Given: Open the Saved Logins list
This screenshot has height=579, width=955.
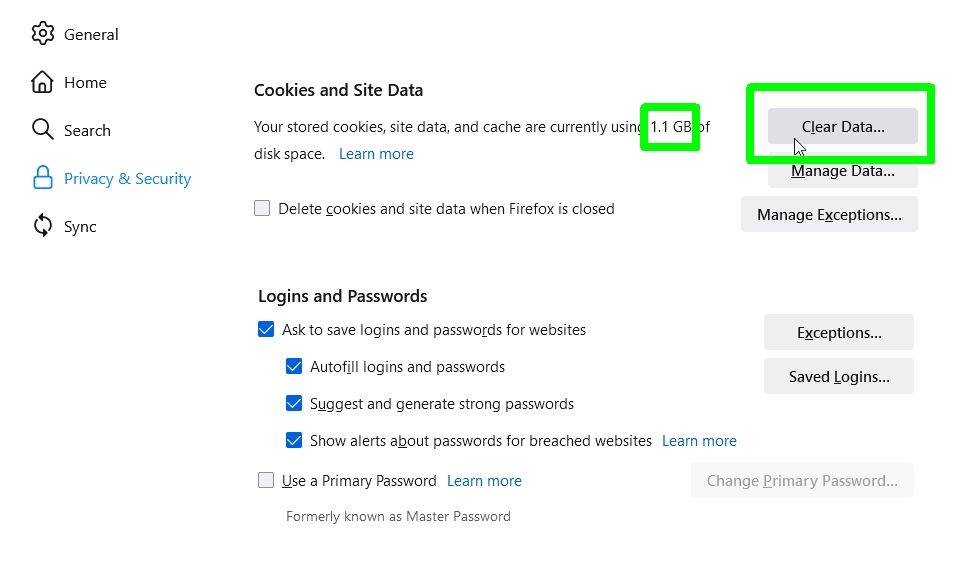Looking at the screenshot, I should click(838, 376).
